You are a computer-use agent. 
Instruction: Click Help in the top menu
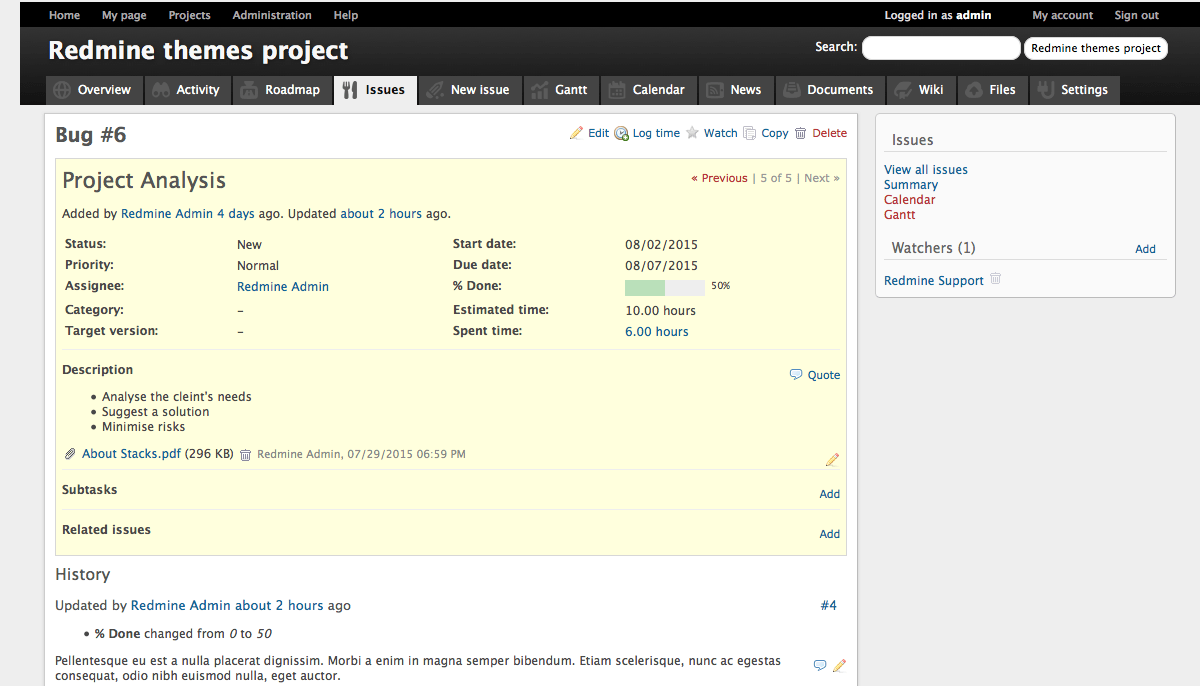(346, 15)
